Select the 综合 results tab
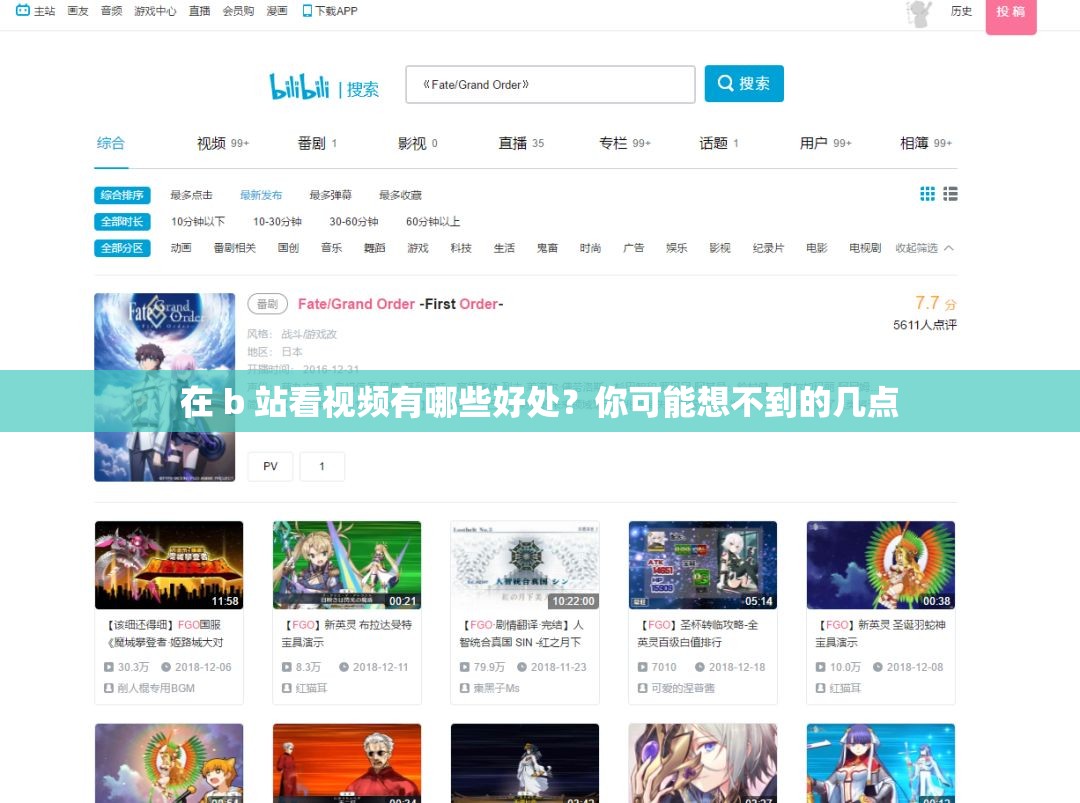This screenshot has height=803, width=1080. pos(110,143)
